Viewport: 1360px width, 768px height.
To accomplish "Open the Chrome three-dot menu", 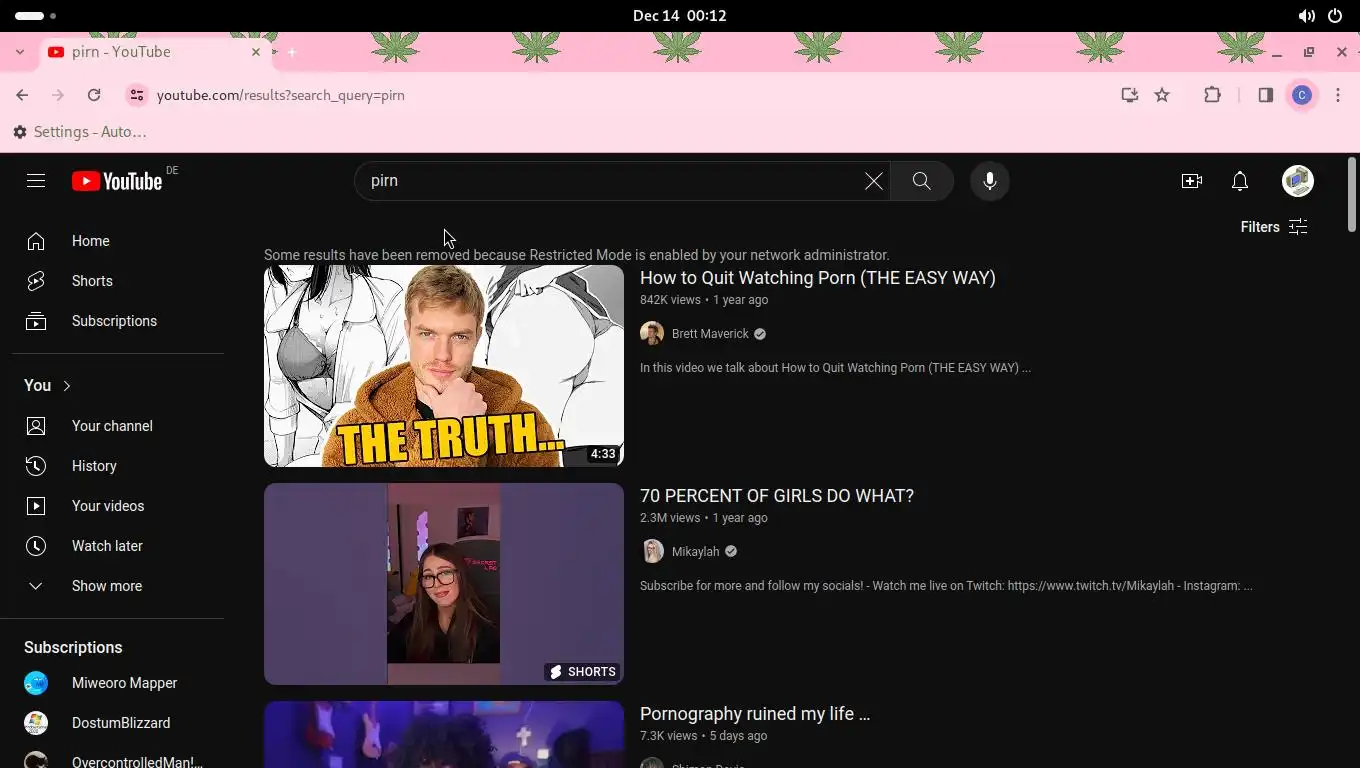I will coord(1338,95).
